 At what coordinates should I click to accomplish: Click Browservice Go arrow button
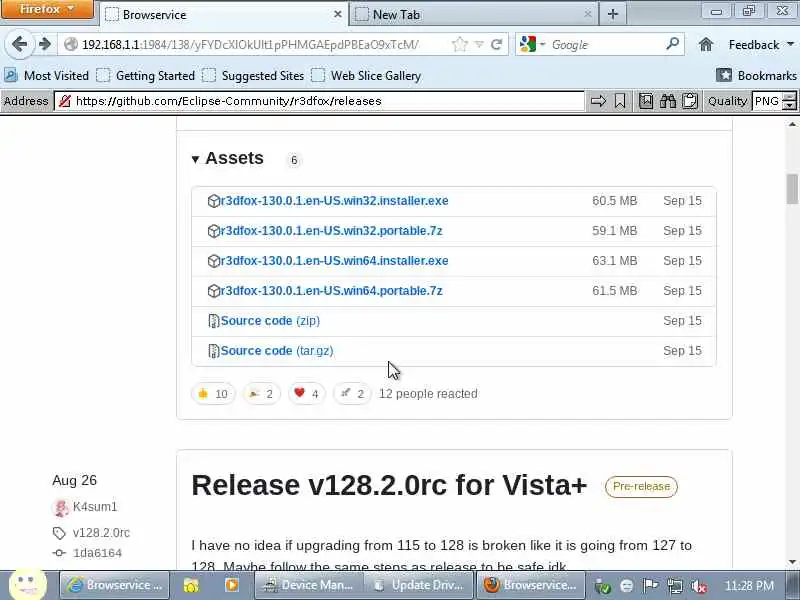pyautogui.click(x=598, y=101)
